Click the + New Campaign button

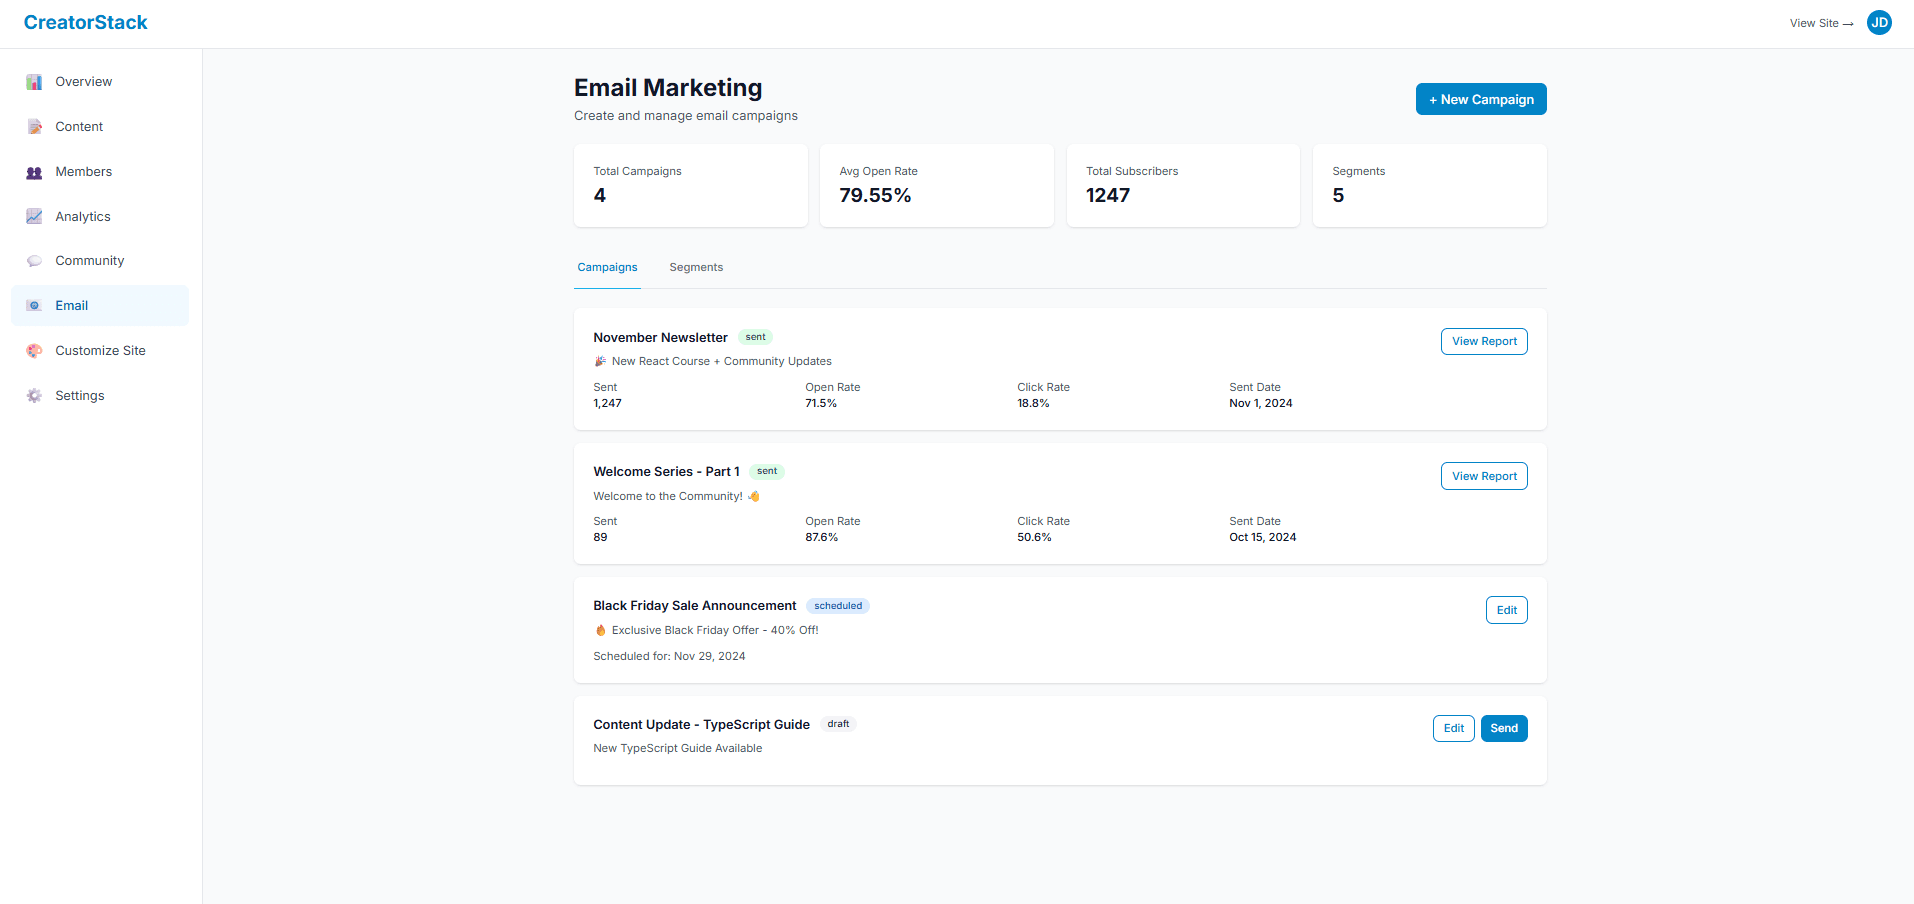point(1480,99)
